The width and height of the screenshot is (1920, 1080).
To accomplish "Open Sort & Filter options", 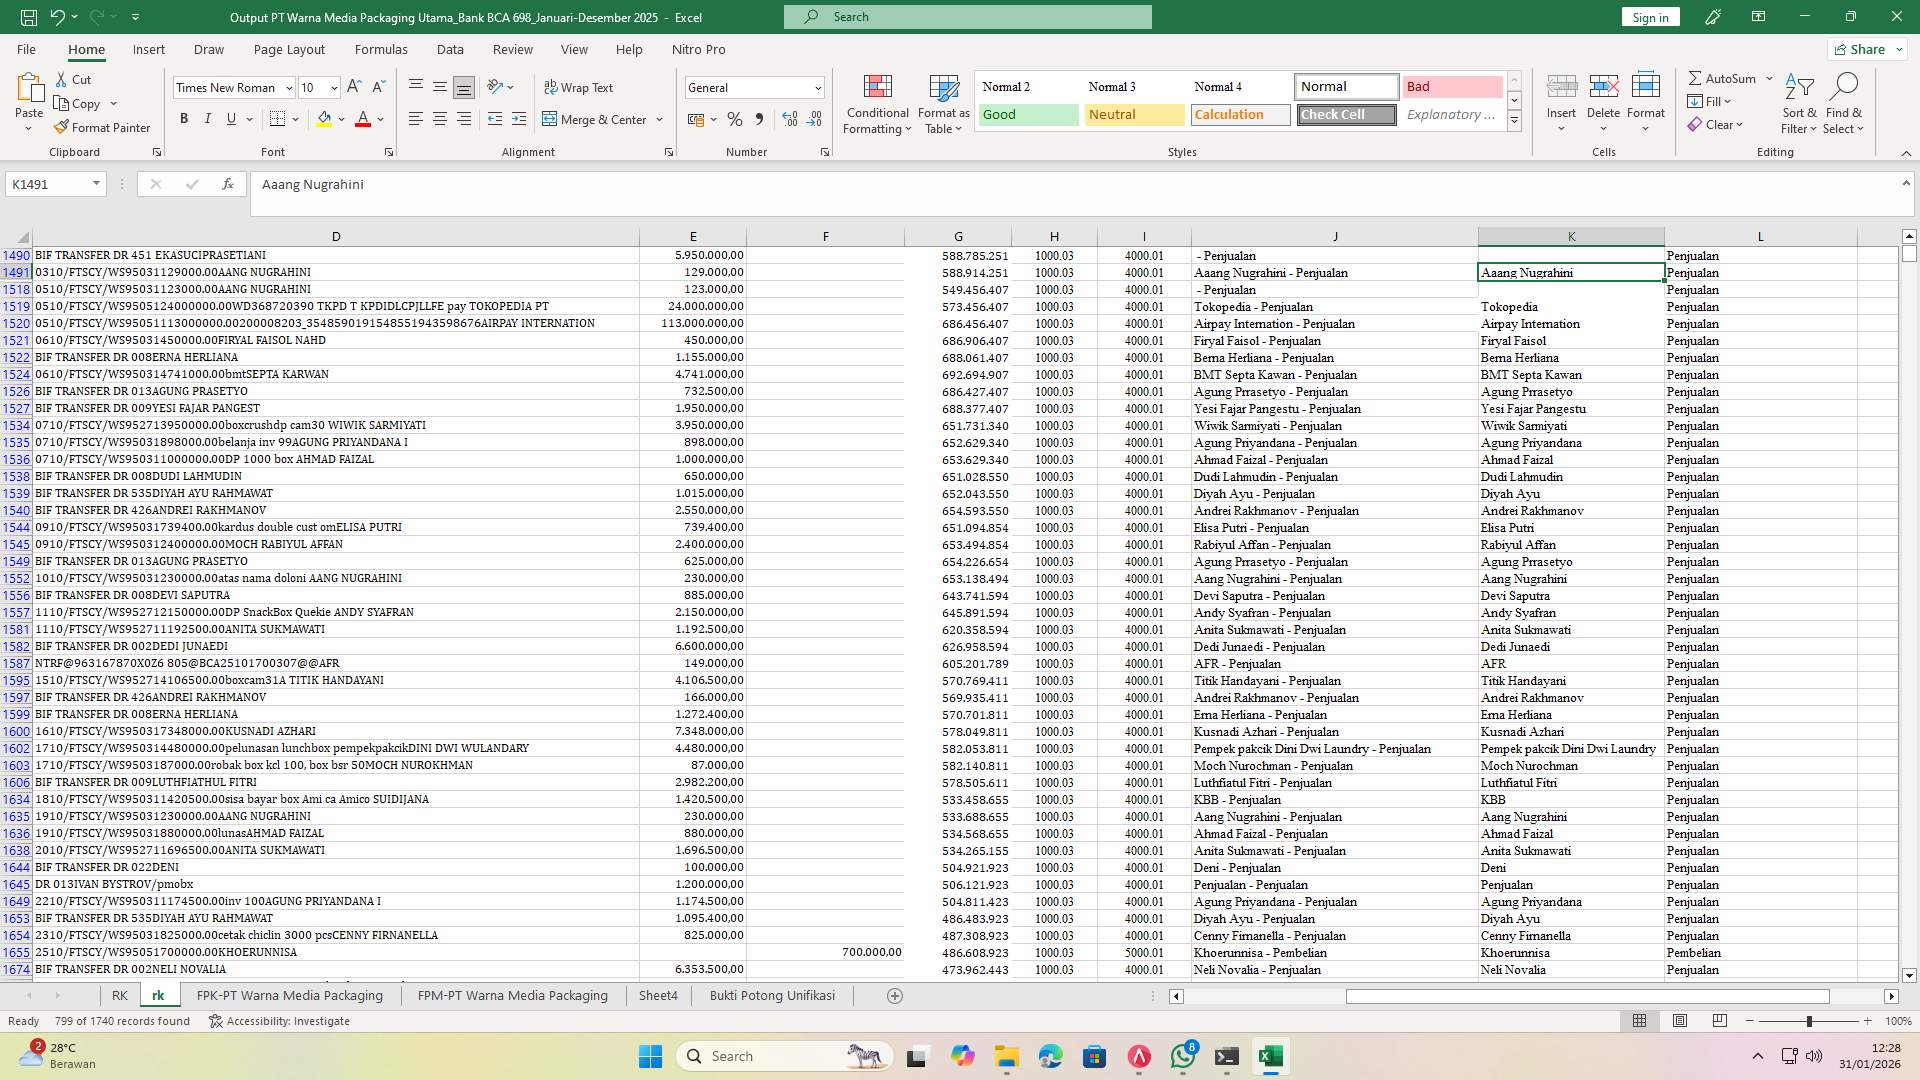I will [1798, 103].
